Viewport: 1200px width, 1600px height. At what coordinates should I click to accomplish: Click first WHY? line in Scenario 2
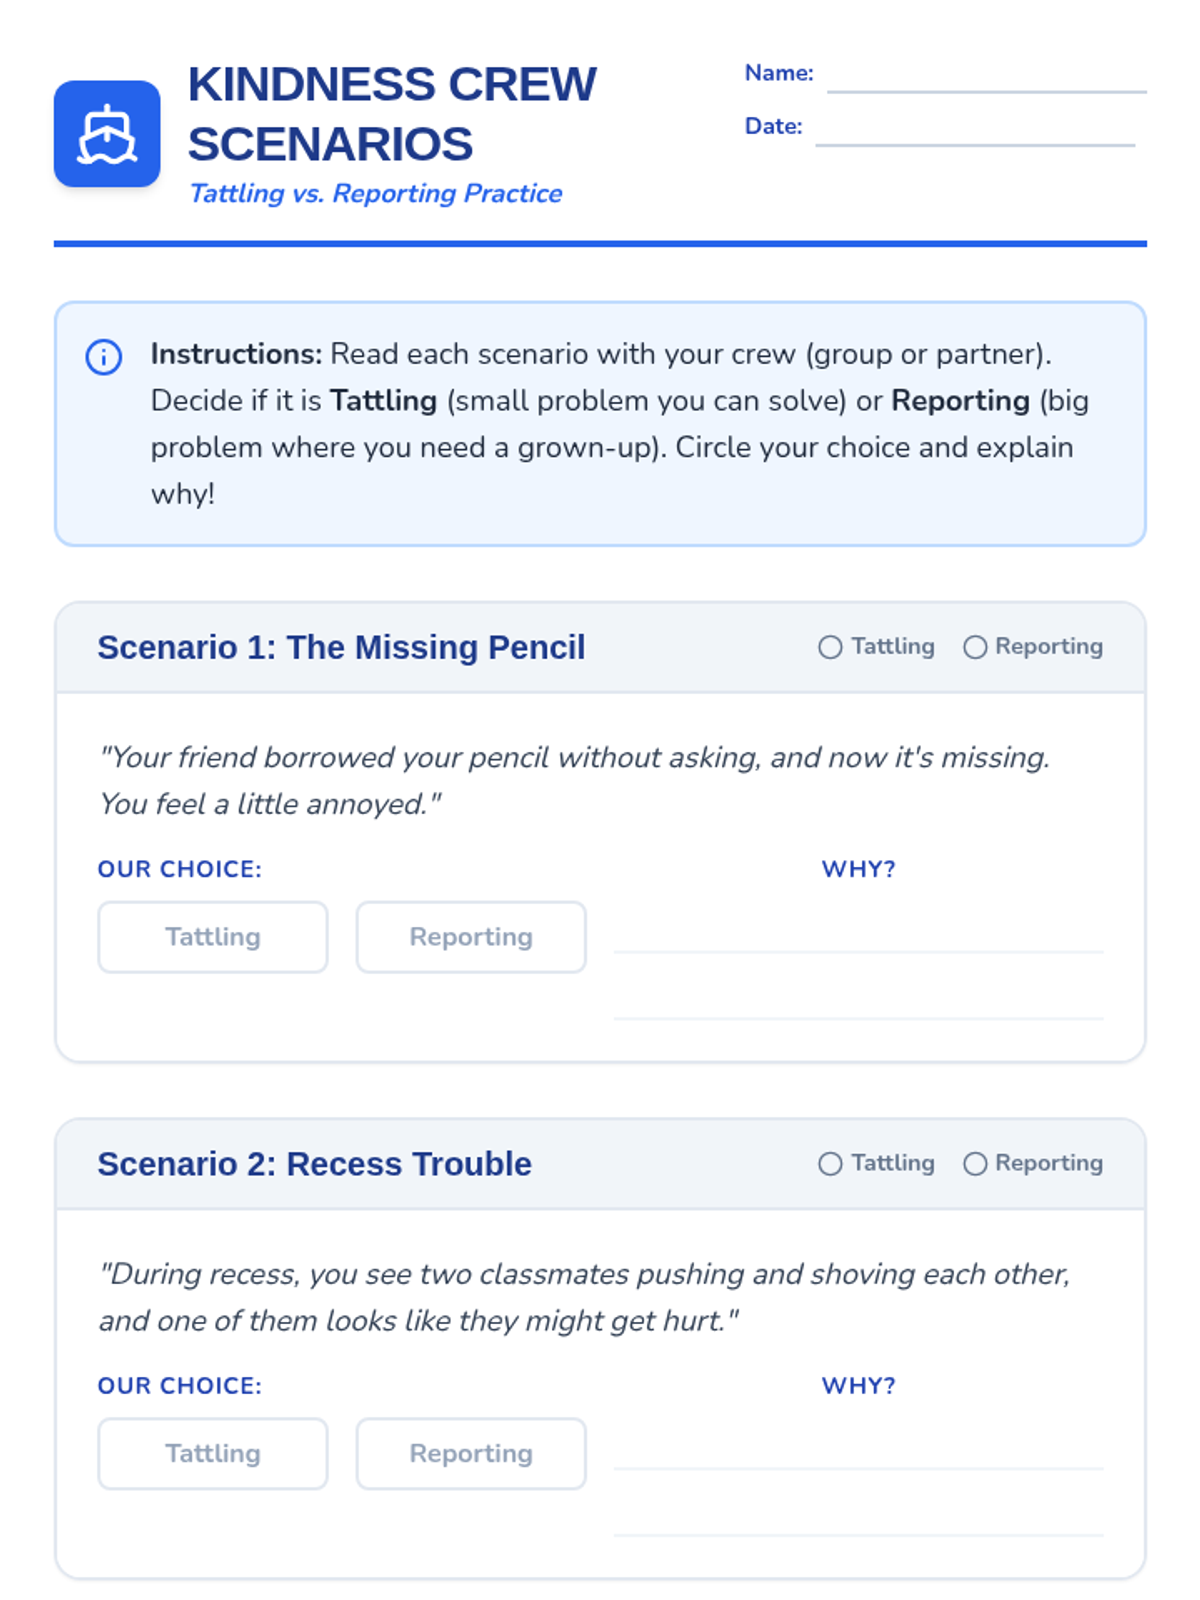859,1451
